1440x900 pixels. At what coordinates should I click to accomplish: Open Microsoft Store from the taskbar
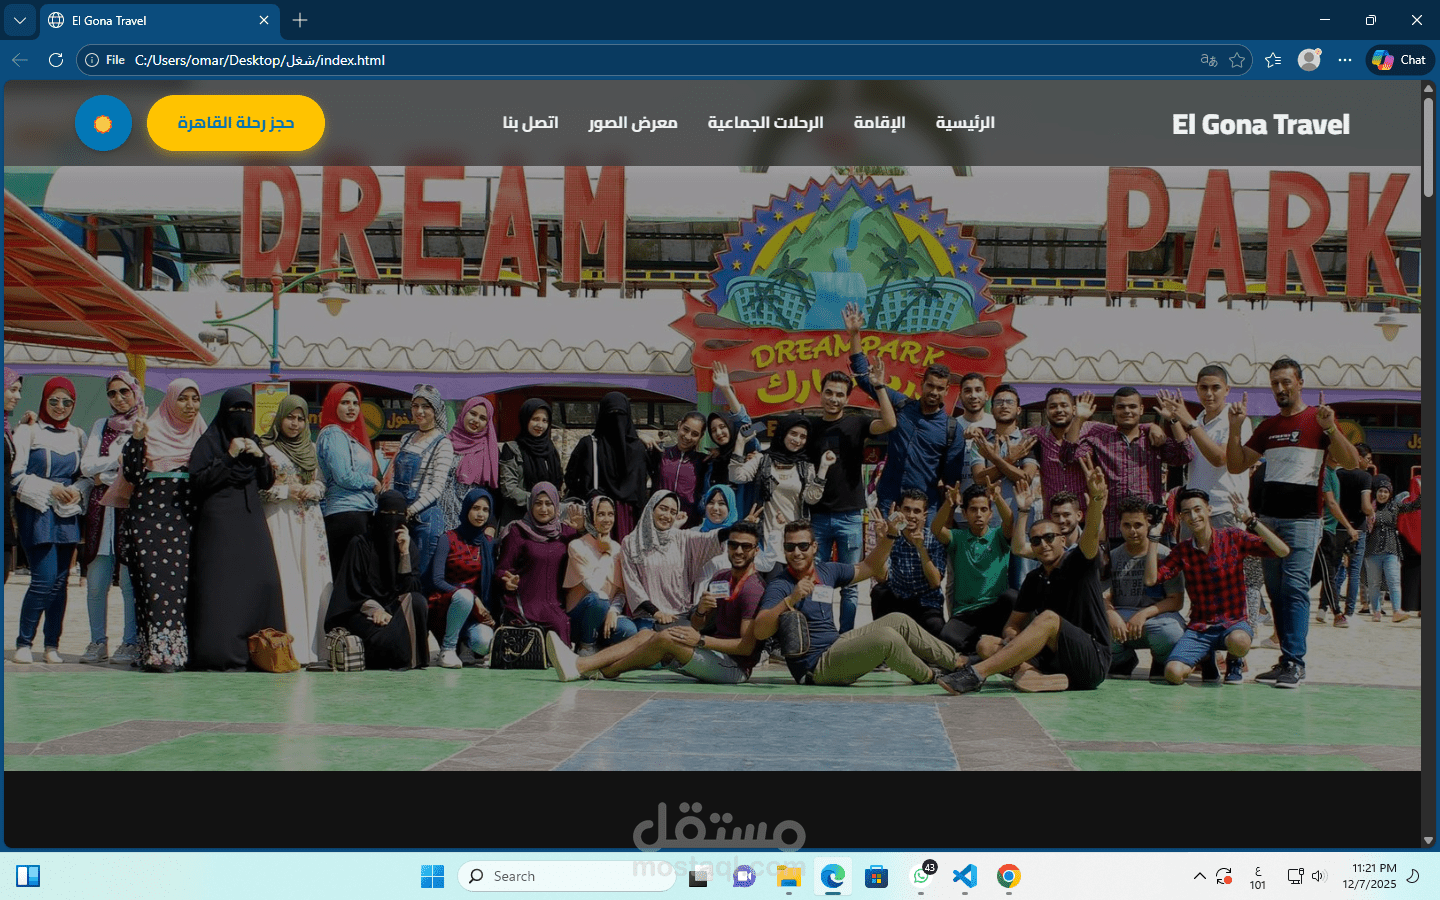tap(877, 876)
